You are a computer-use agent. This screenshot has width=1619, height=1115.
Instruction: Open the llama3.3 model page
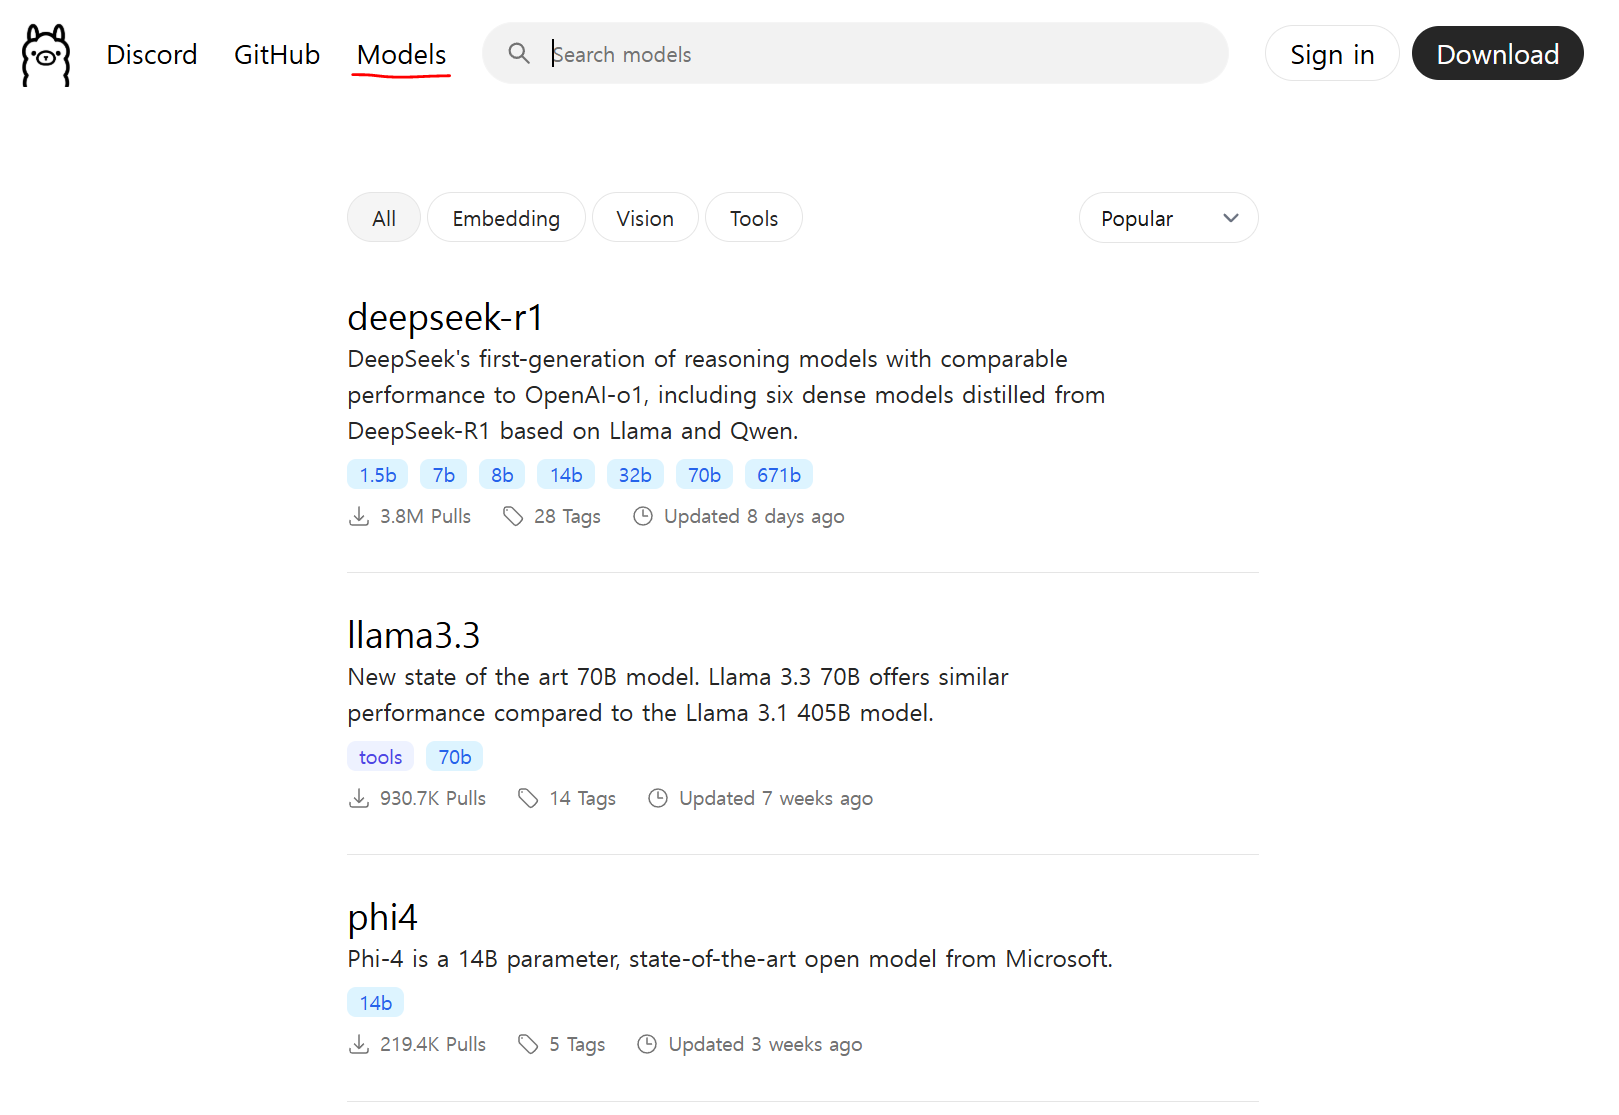414,635
